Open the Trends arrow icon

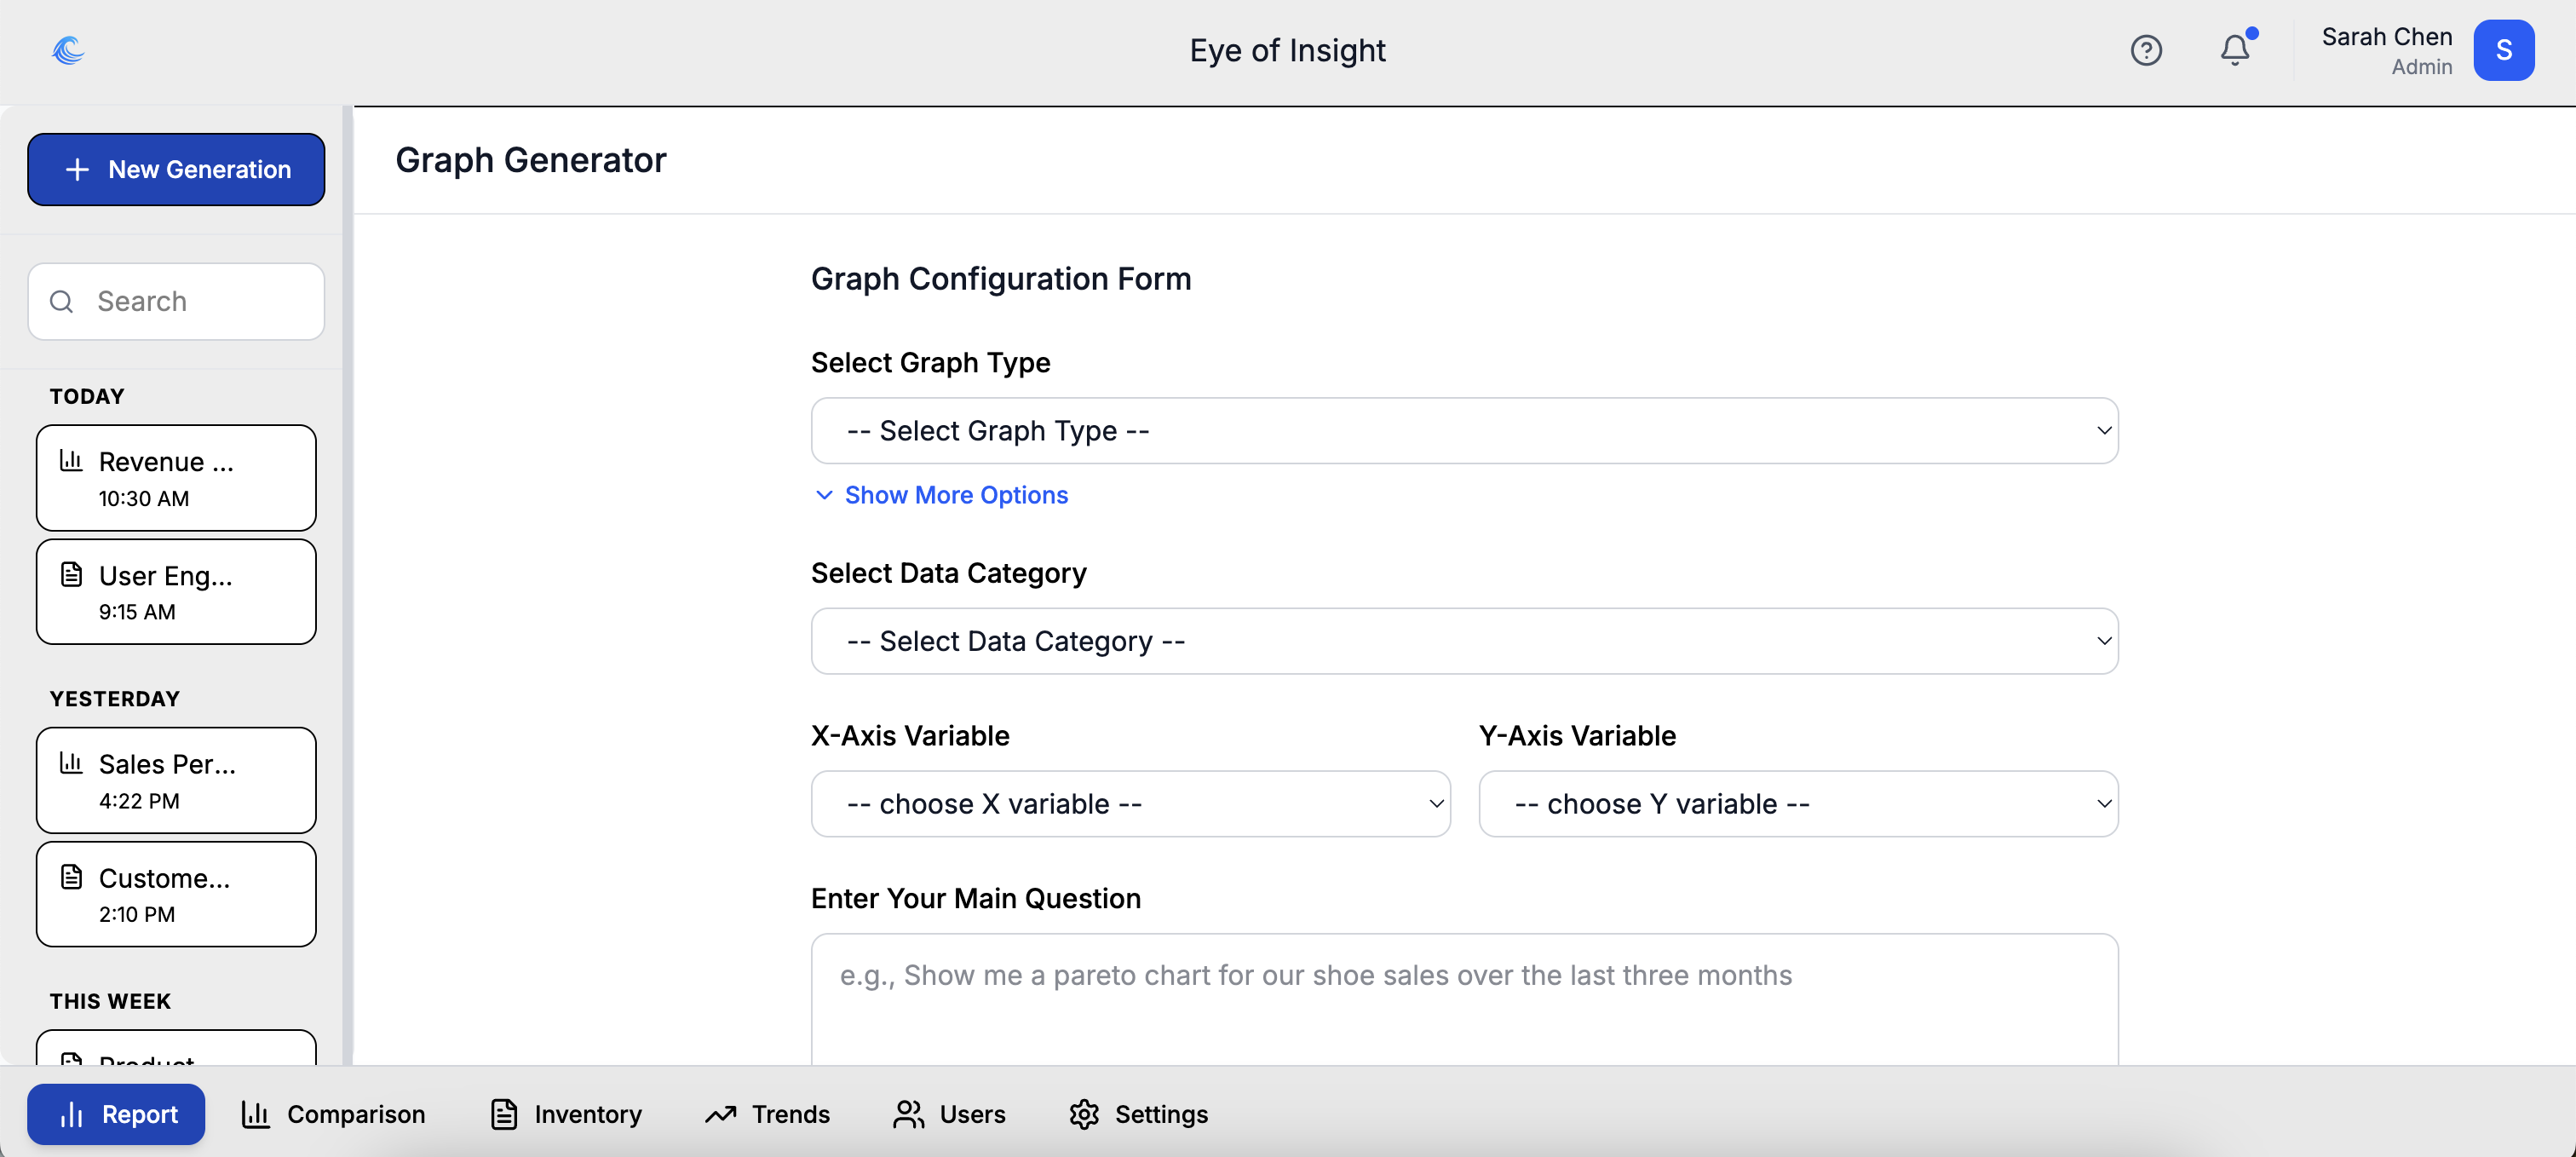[x=720, y=1114]
